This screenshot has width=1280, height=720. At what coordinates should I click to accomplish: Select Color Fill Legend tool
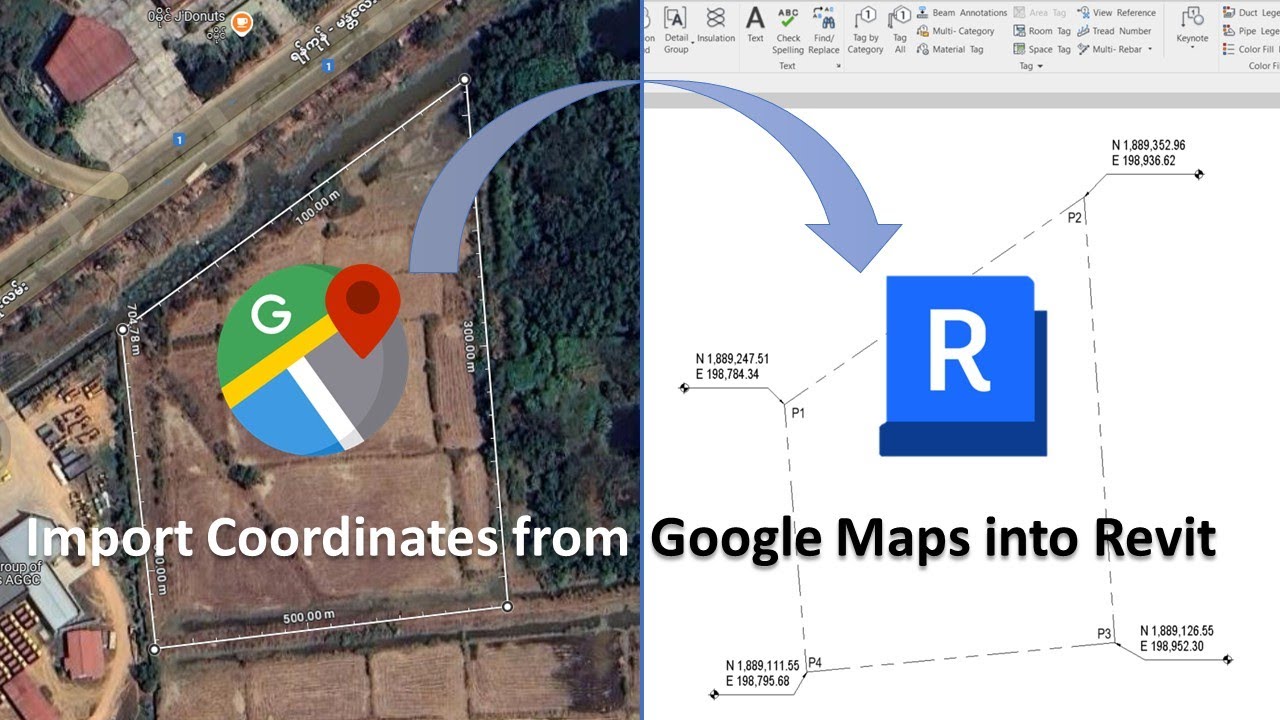pyautogui.click(x=1250, y=49)
